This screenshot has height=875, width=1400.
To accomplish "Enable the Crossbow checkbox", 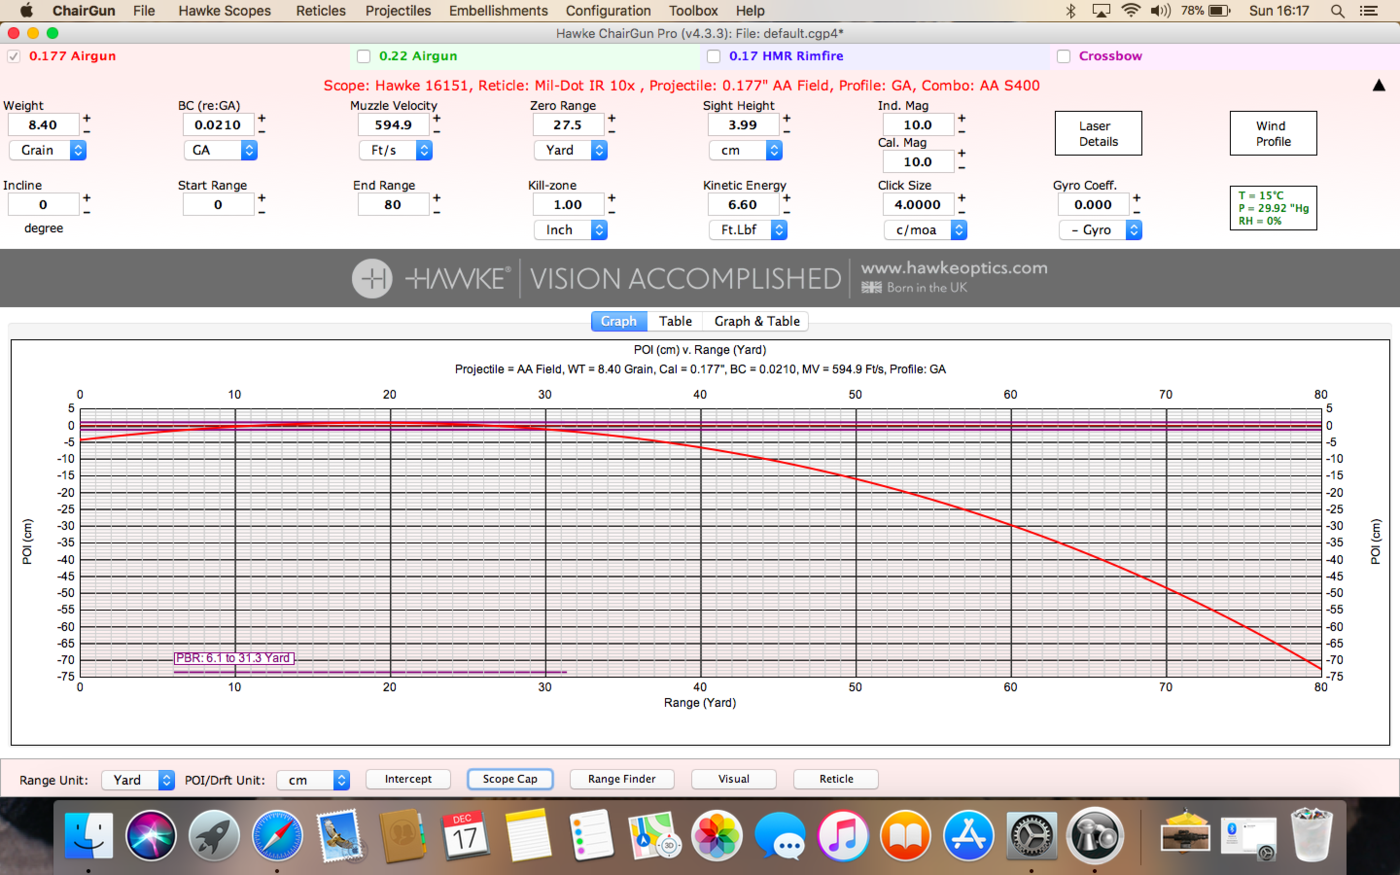I will point(1063,56).
